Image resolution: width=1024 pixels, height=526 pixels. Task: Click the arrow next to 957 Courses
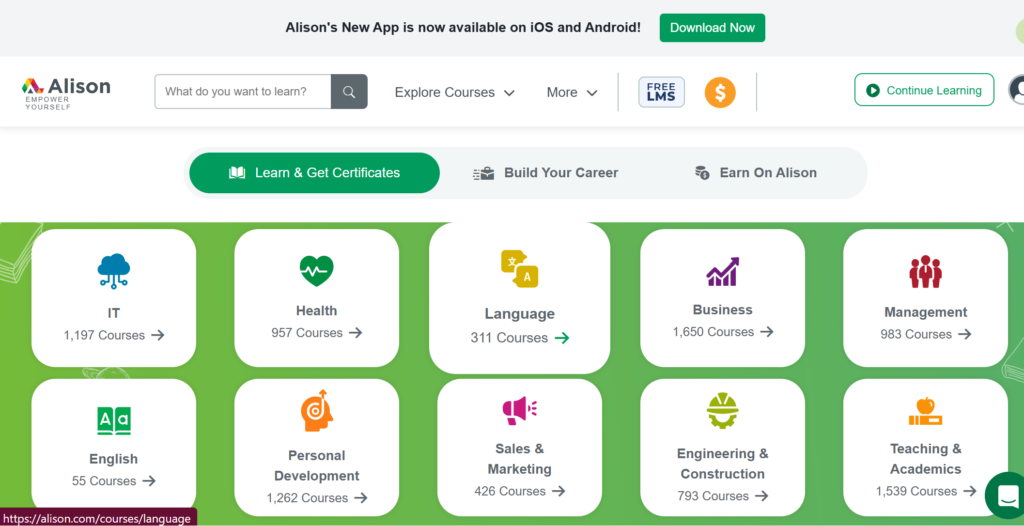pyautogui.click(x=355, y=333)
